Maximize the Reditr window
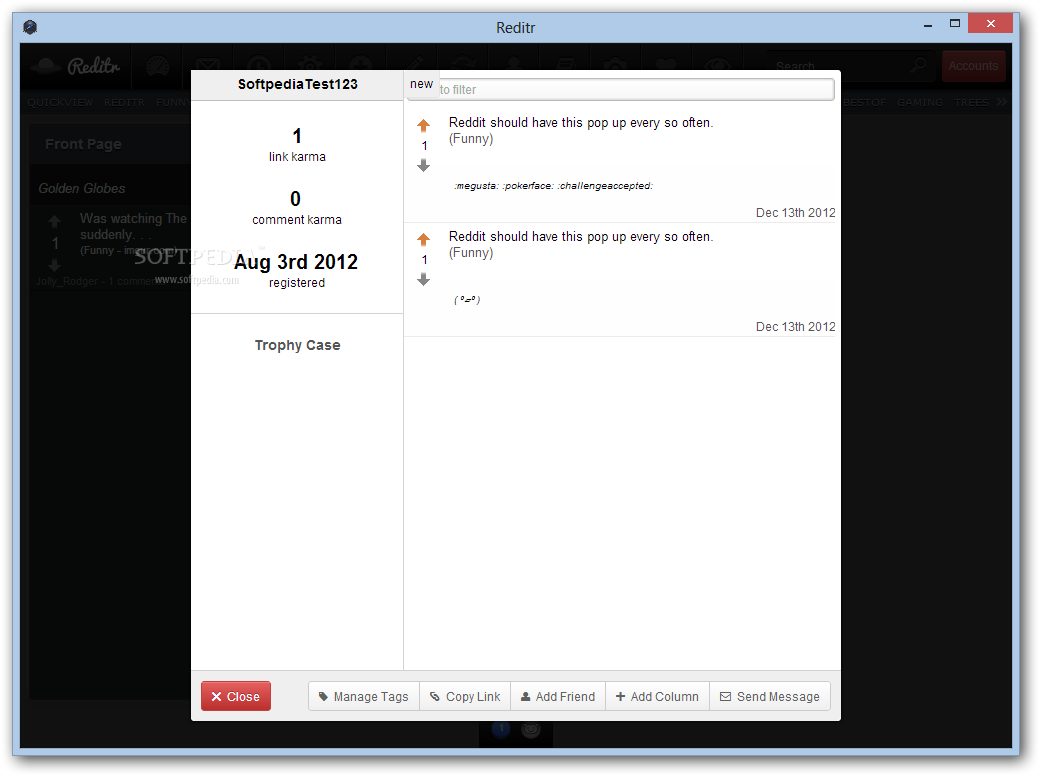The width and height of the screenshot is (1040, 776). point(954,23)
